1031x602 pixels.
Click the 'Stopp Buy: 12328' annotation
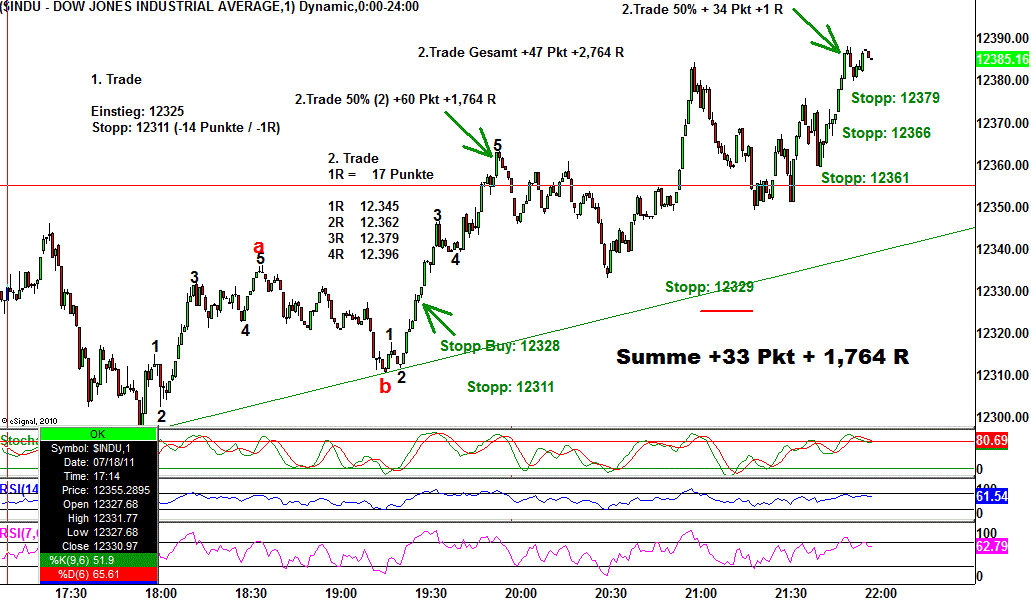[499, 346]
